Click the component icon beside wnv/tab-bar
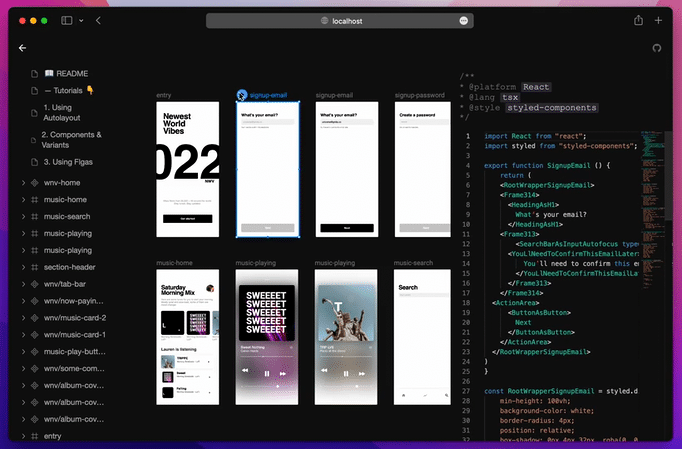 tap(35, 284)
